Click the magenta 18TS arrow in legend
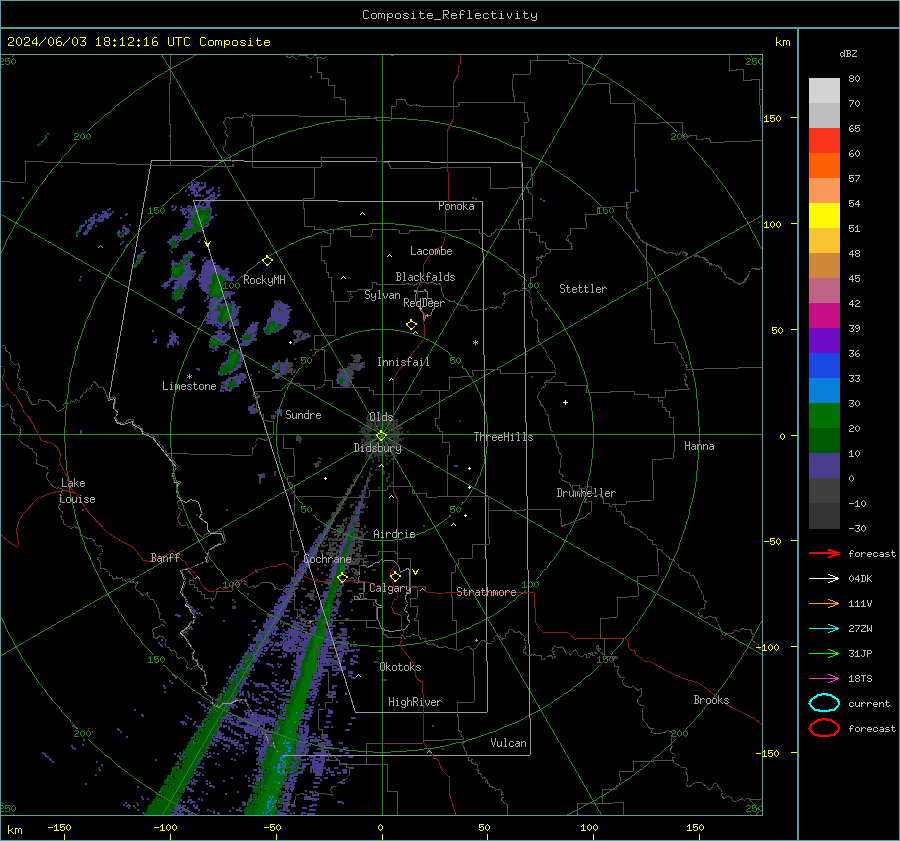This screenshot has width=900, height=841. coord(824,679)
